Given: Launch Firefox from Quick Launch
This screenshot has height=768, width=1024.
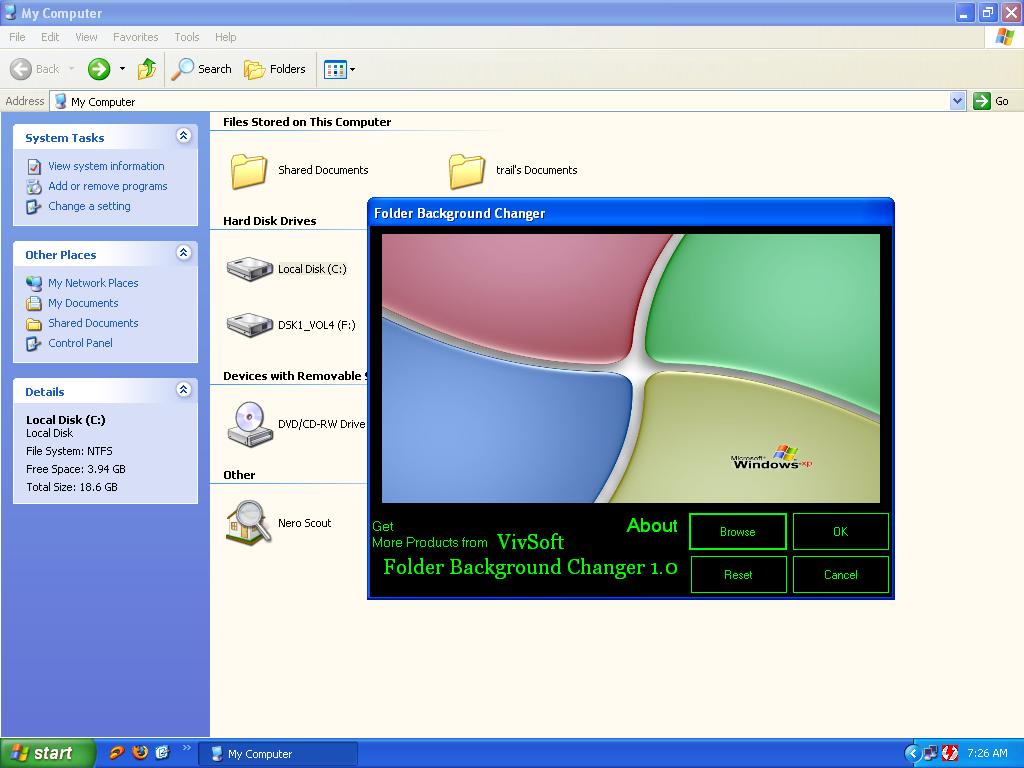Looking at the screenshot, I should click(x=140, y=753).
